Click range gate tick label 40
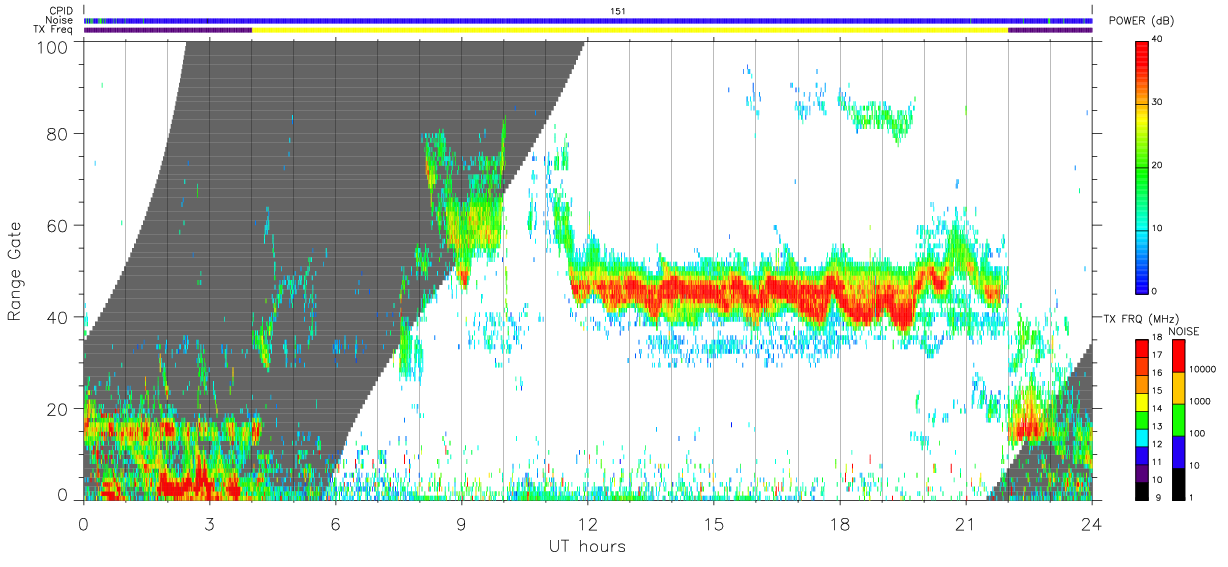Viewport: 1228px width, 567px height. (x=57, y=317)
